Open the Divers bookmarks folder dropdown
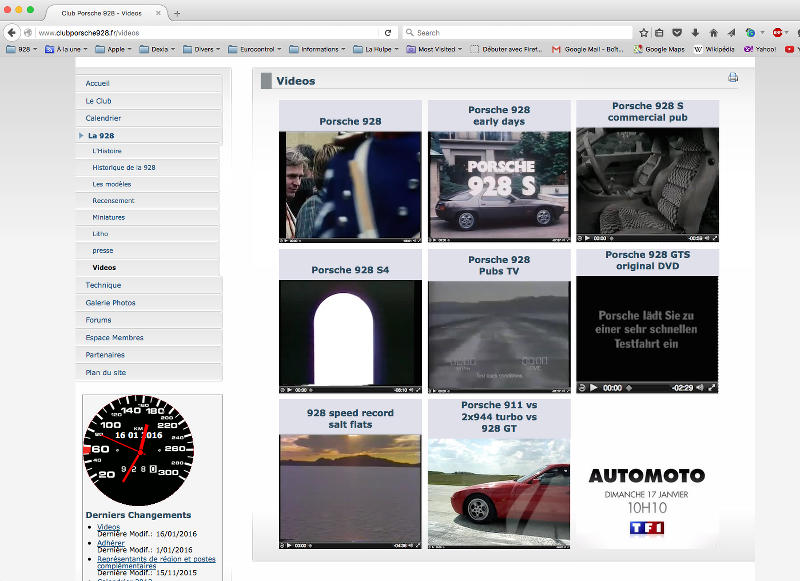The height and width of the screenshot is (581, 800). coord(201,49)
